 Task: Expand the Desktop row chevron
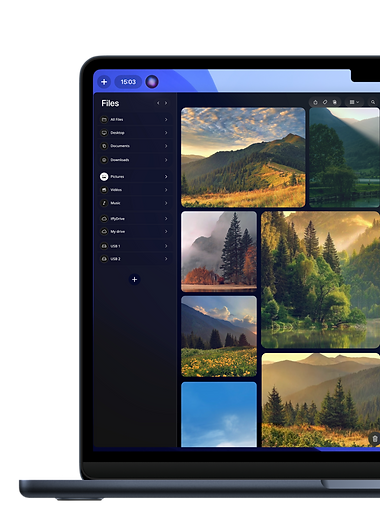[x=166, y=133]
